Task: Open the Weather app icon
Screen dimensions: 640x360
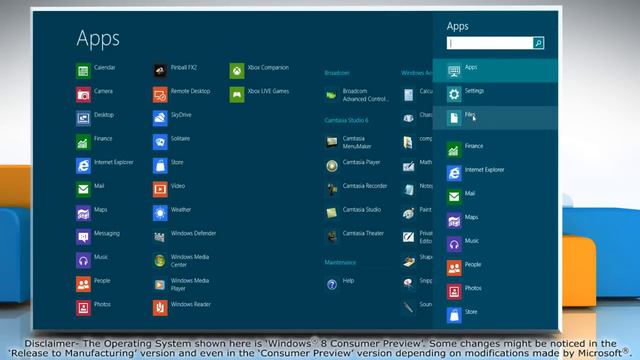Action: 160,213
